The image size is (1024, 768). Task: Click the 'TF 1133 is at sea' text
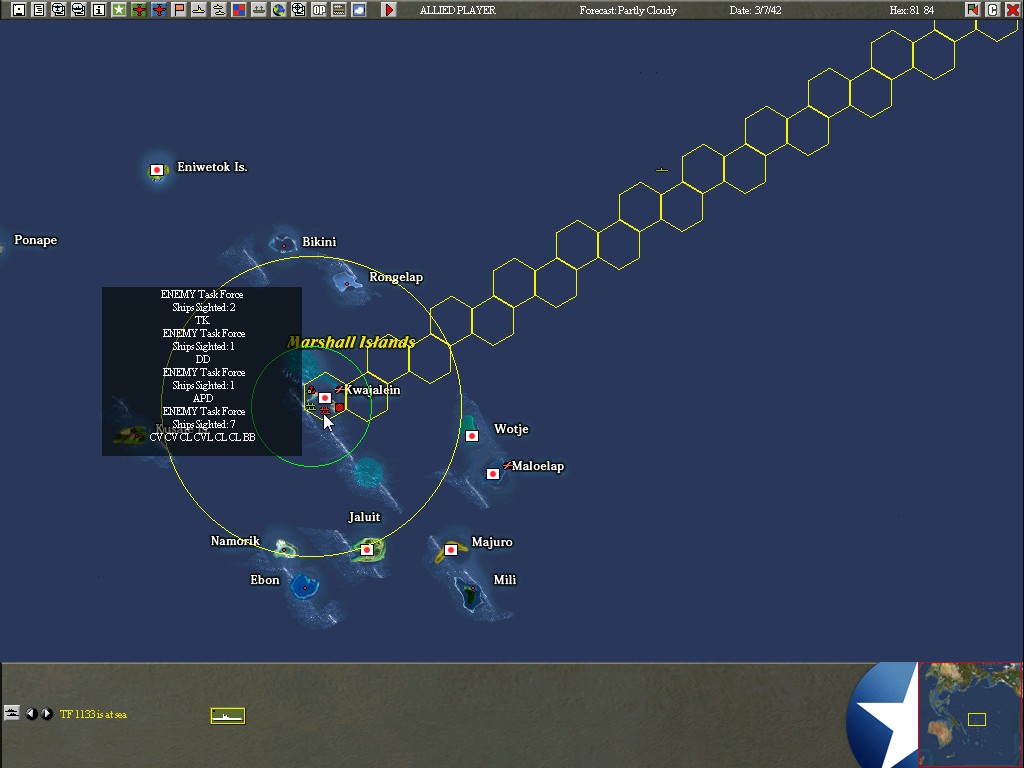click(93, 714)
